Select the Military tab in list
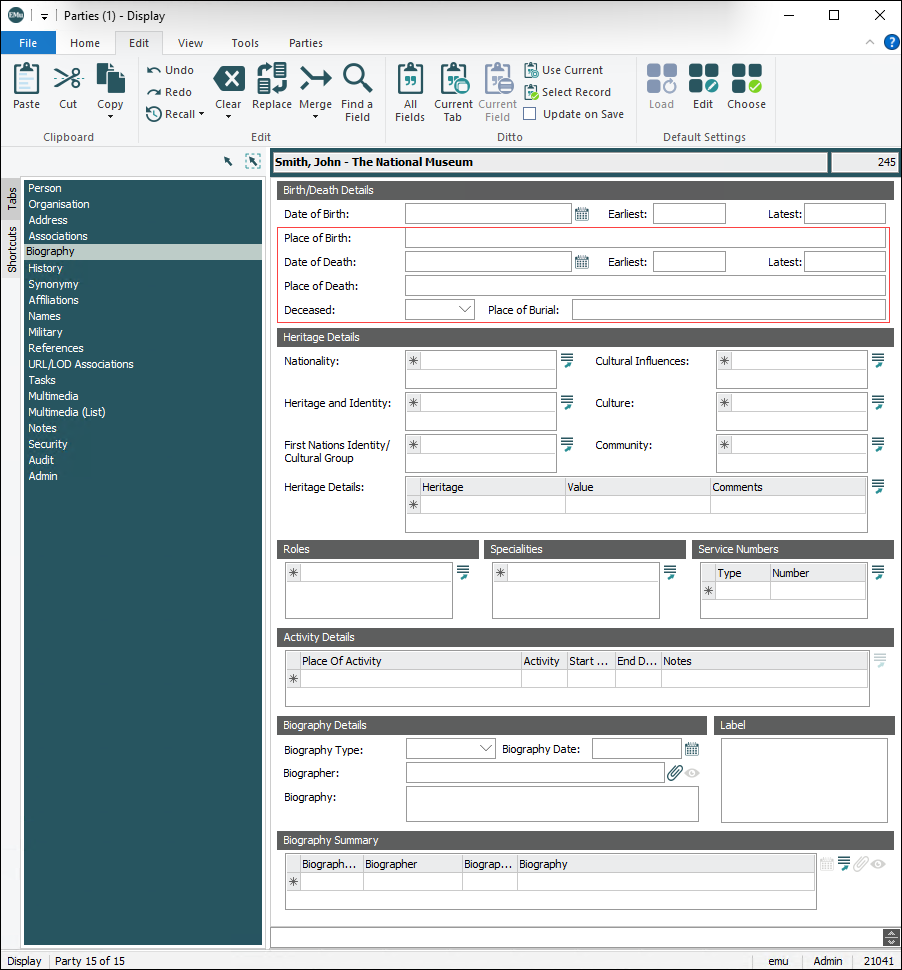Image resolution: width=902 pixels, height=970 pixels. pyautogui.click(x=45, y=332)
